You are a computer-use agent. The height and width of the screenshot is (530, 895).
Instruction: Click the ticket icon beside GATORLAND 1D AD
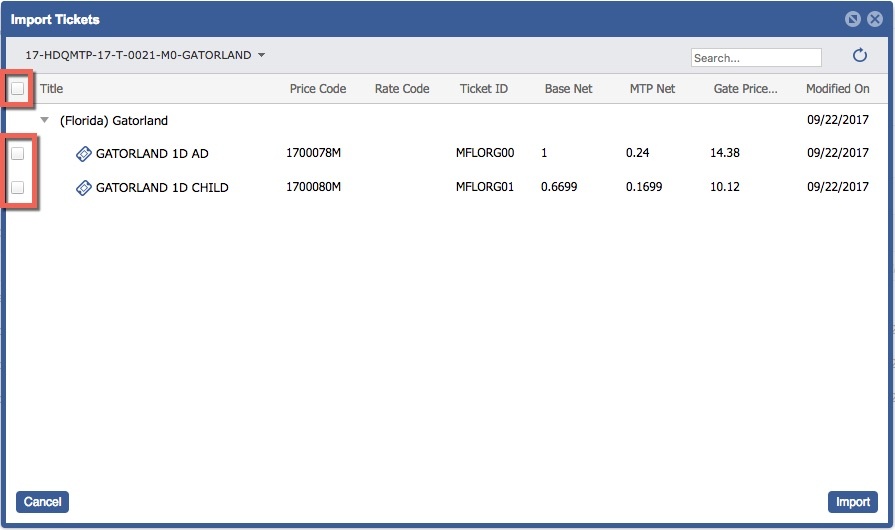(x=84, y=154)
